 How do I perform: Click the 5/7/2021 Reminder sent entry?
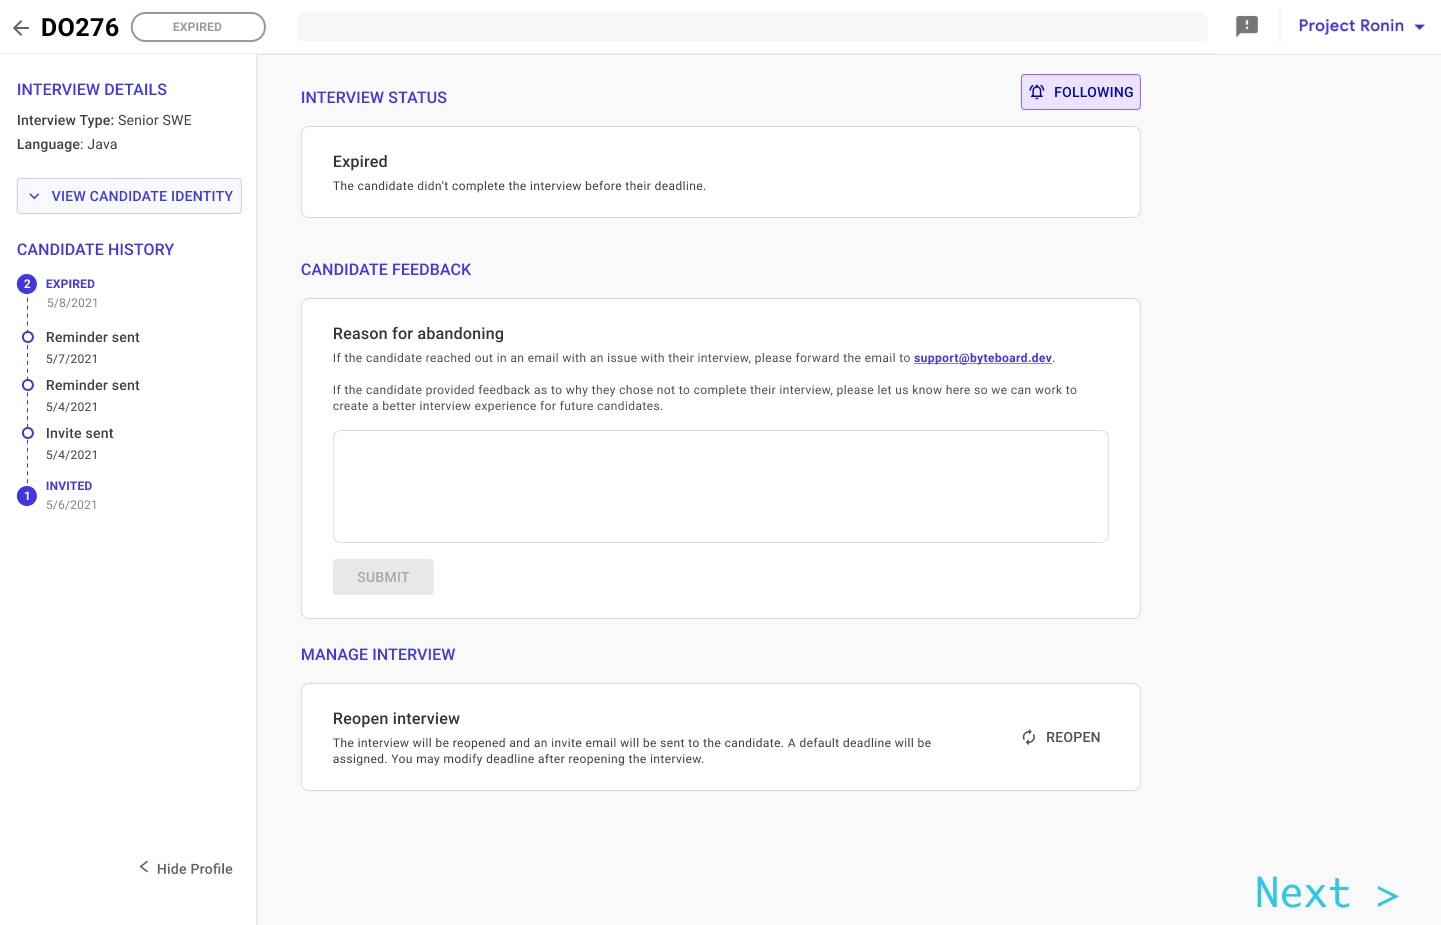[92, 338]
